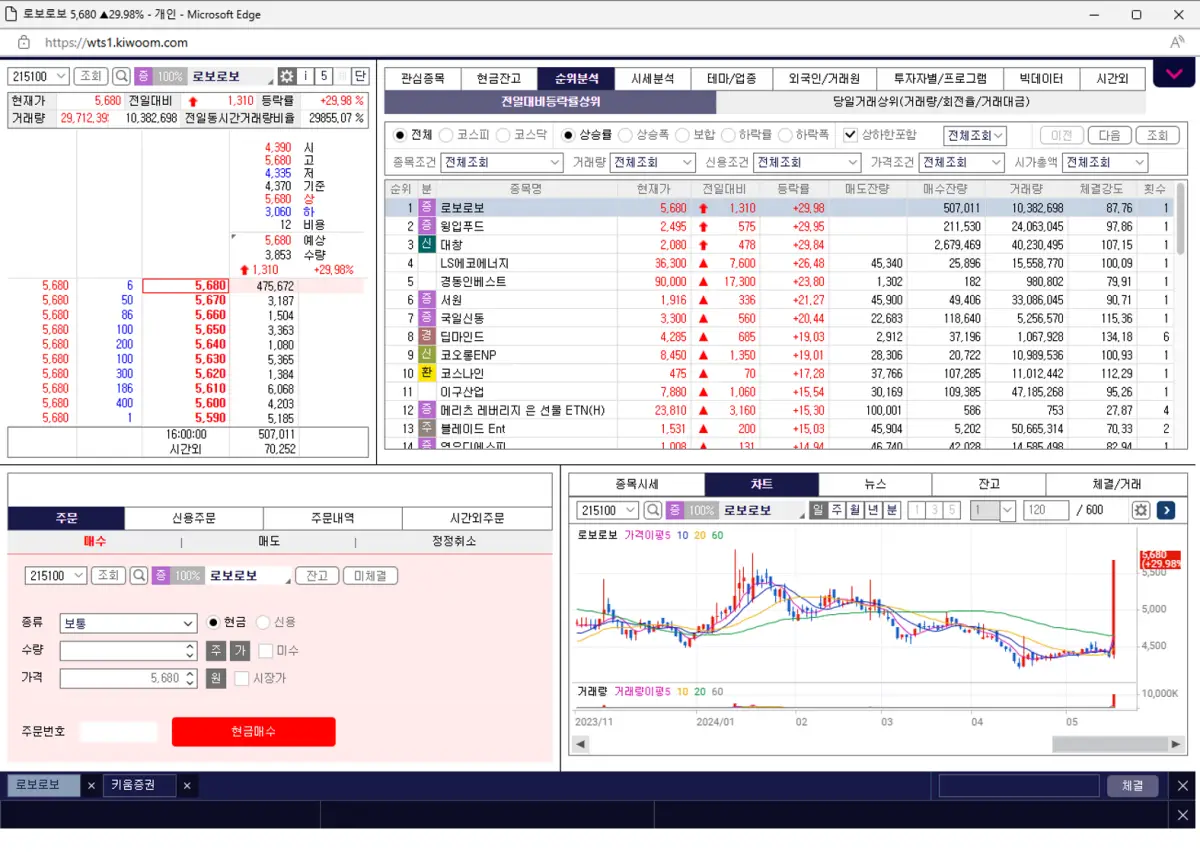The image size is (1200, 856).
Task: Select 현금 payment radio button
Action: (x=213, y=622)
